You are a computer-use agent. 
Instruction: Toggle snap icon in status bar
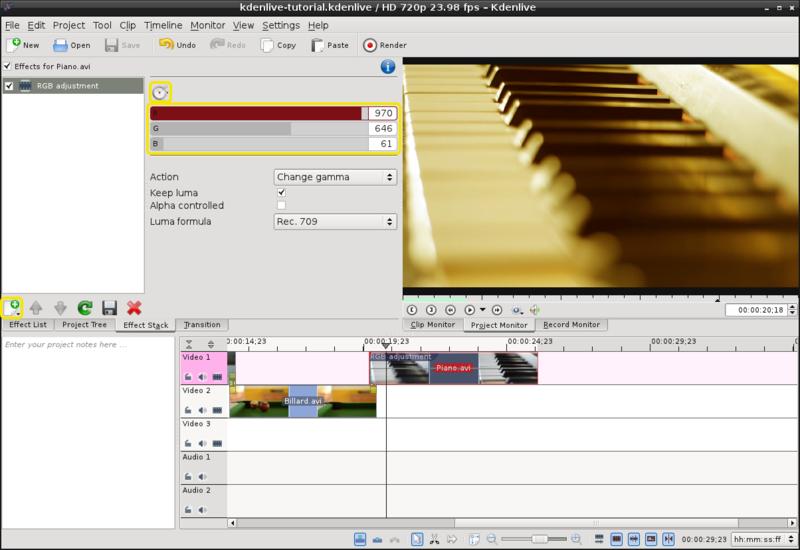point(668,539)
